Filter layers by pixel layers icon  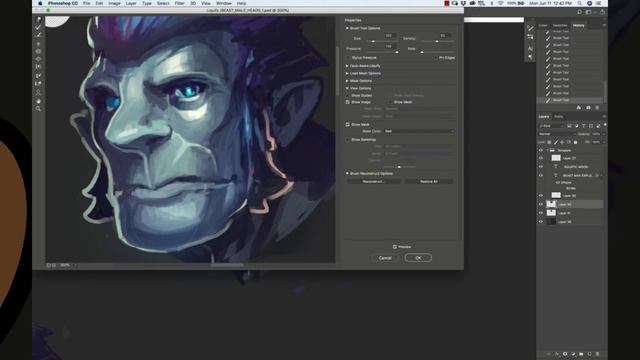[570, 126]
